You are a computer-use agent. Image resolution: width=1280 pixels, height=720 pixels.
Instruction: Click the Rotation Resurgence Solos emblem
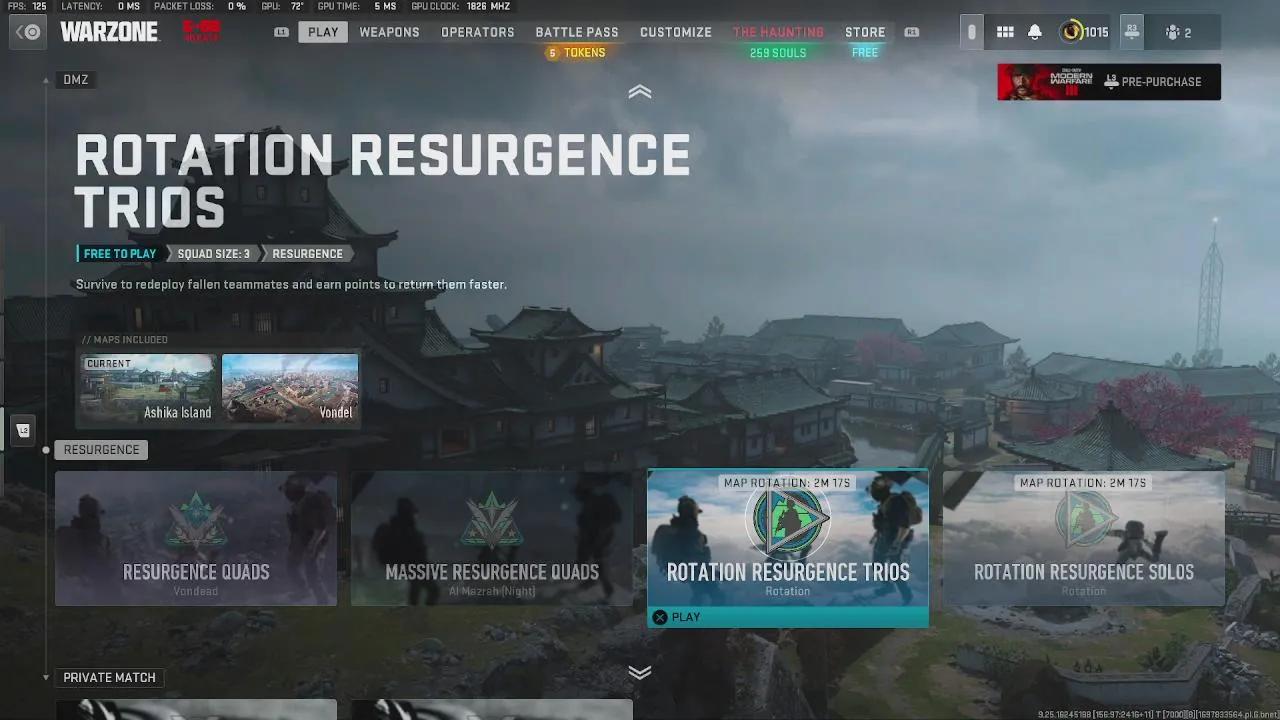1084,519
